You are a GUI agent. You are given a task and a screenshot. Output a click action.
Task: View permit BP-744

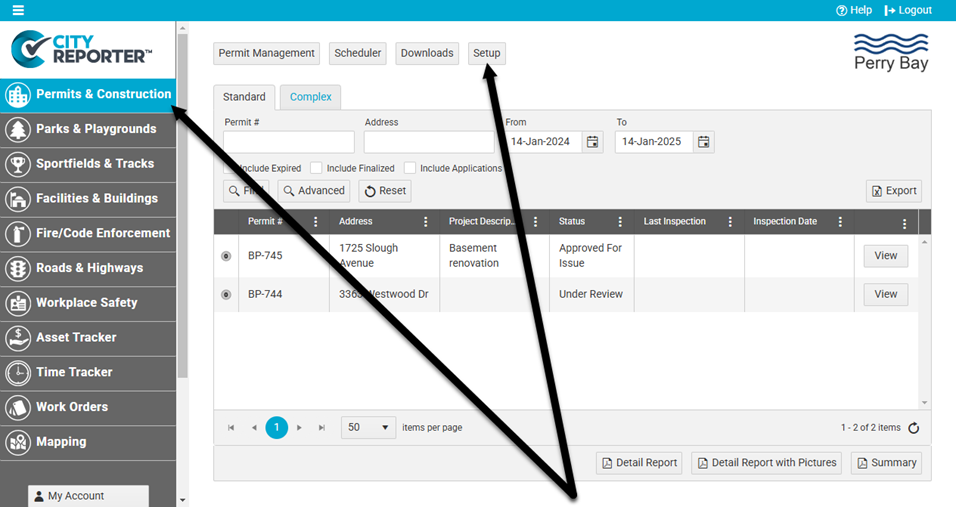[x=885, y=294]
